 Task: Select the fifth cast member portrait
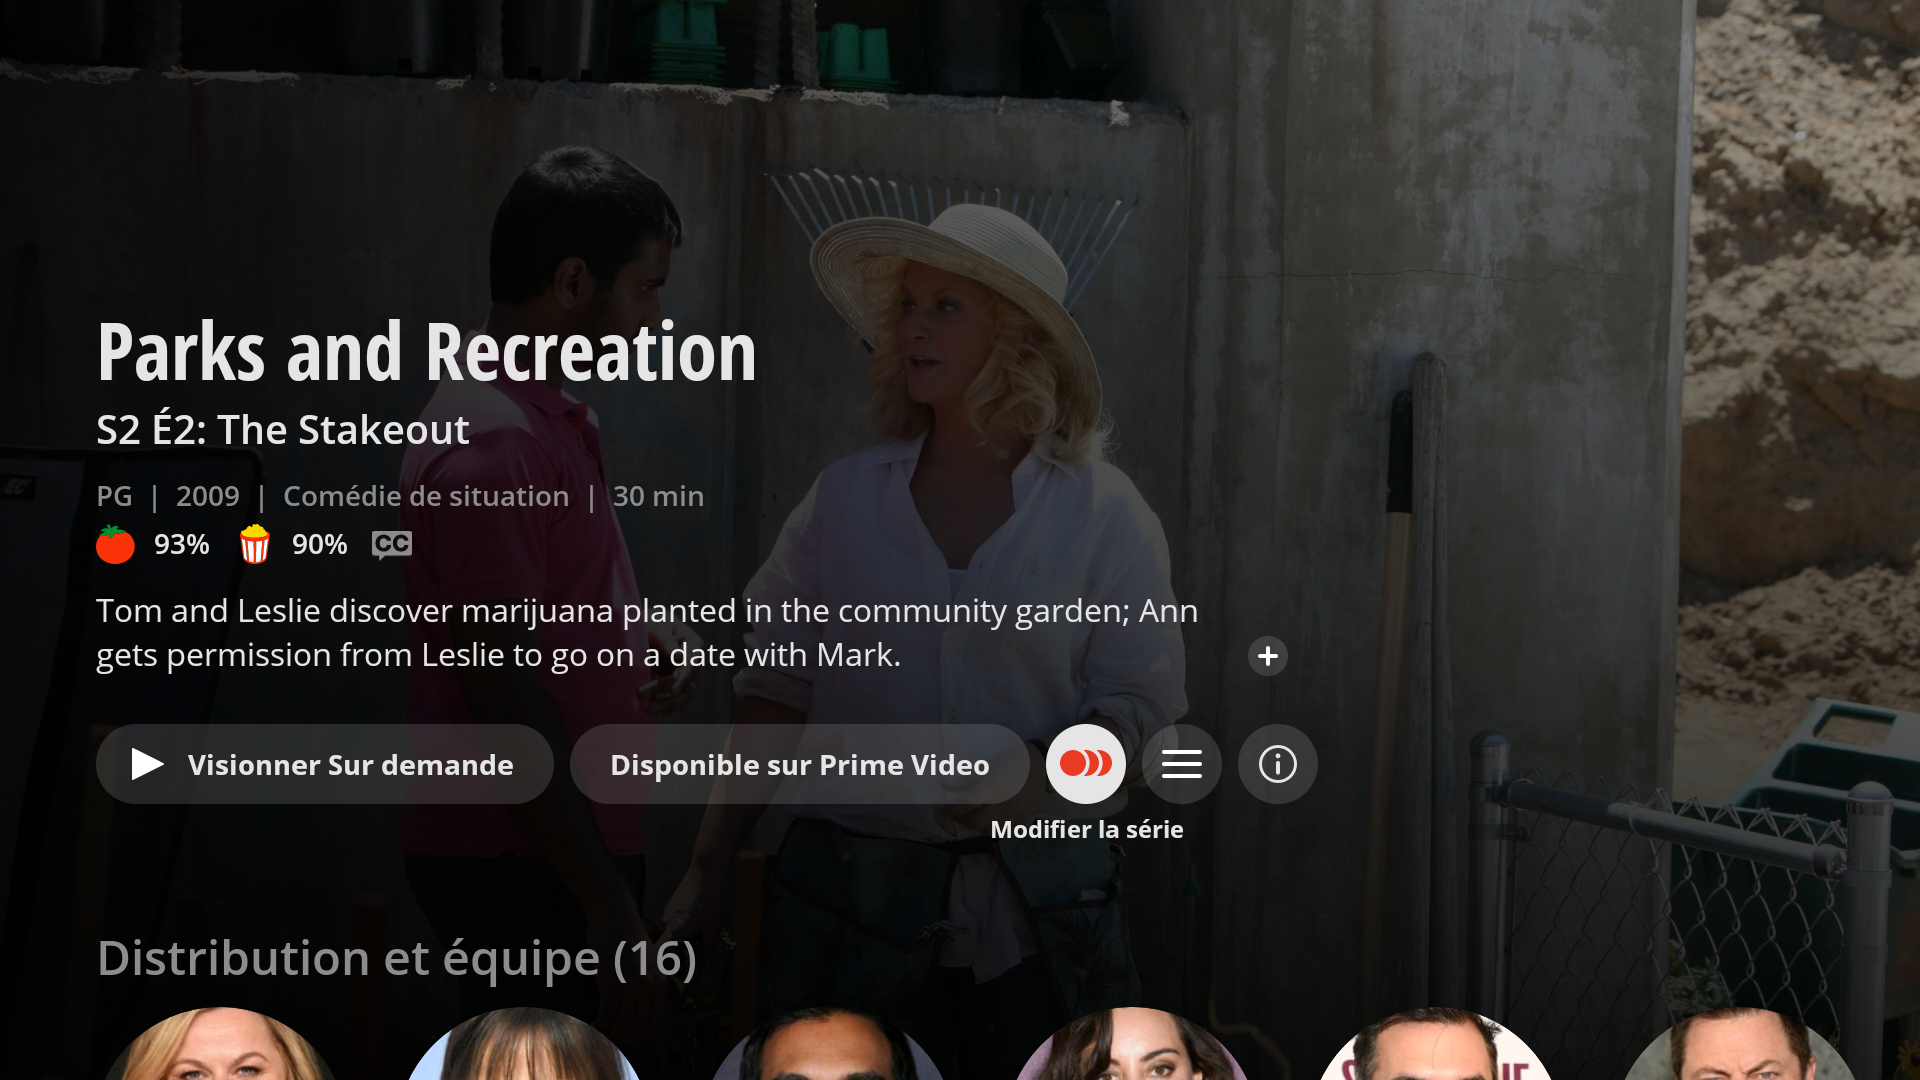point(1435,1044)
